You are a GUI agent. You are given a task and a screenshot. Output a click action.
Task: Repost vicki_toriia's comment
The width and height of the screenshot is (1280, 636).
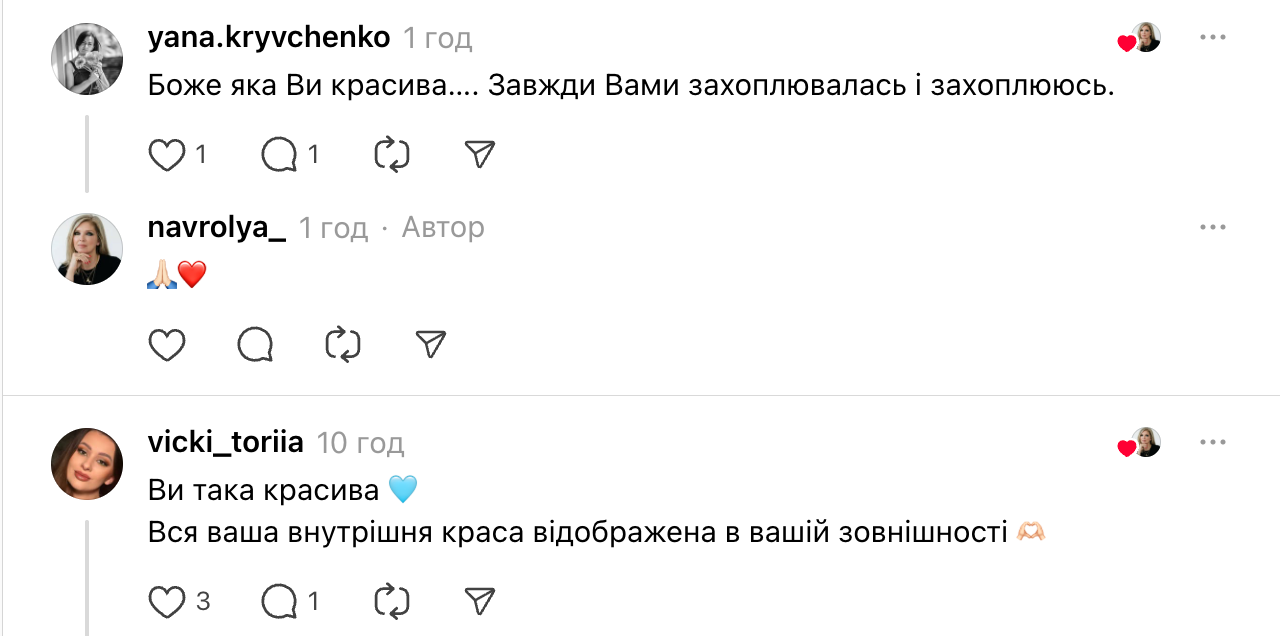[392, 601]
